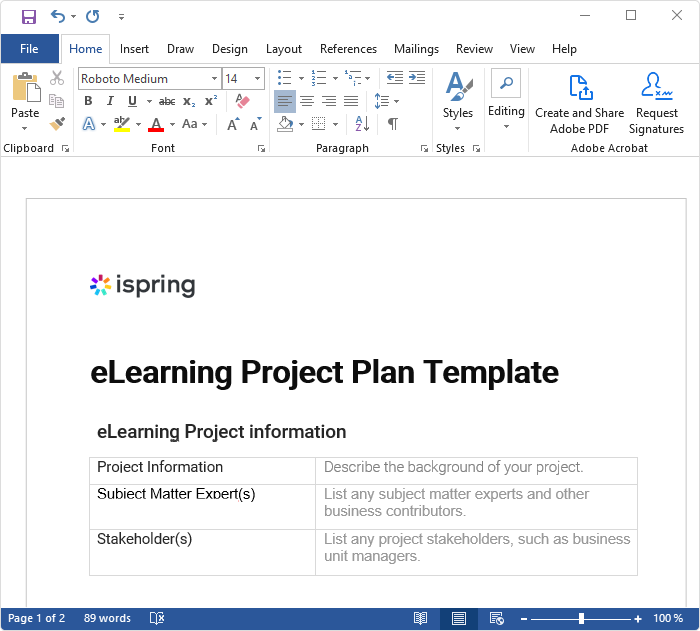Viewport: 700px width, 631px height.
Task: Apply subscript formatting
Action: pos(189,102)
